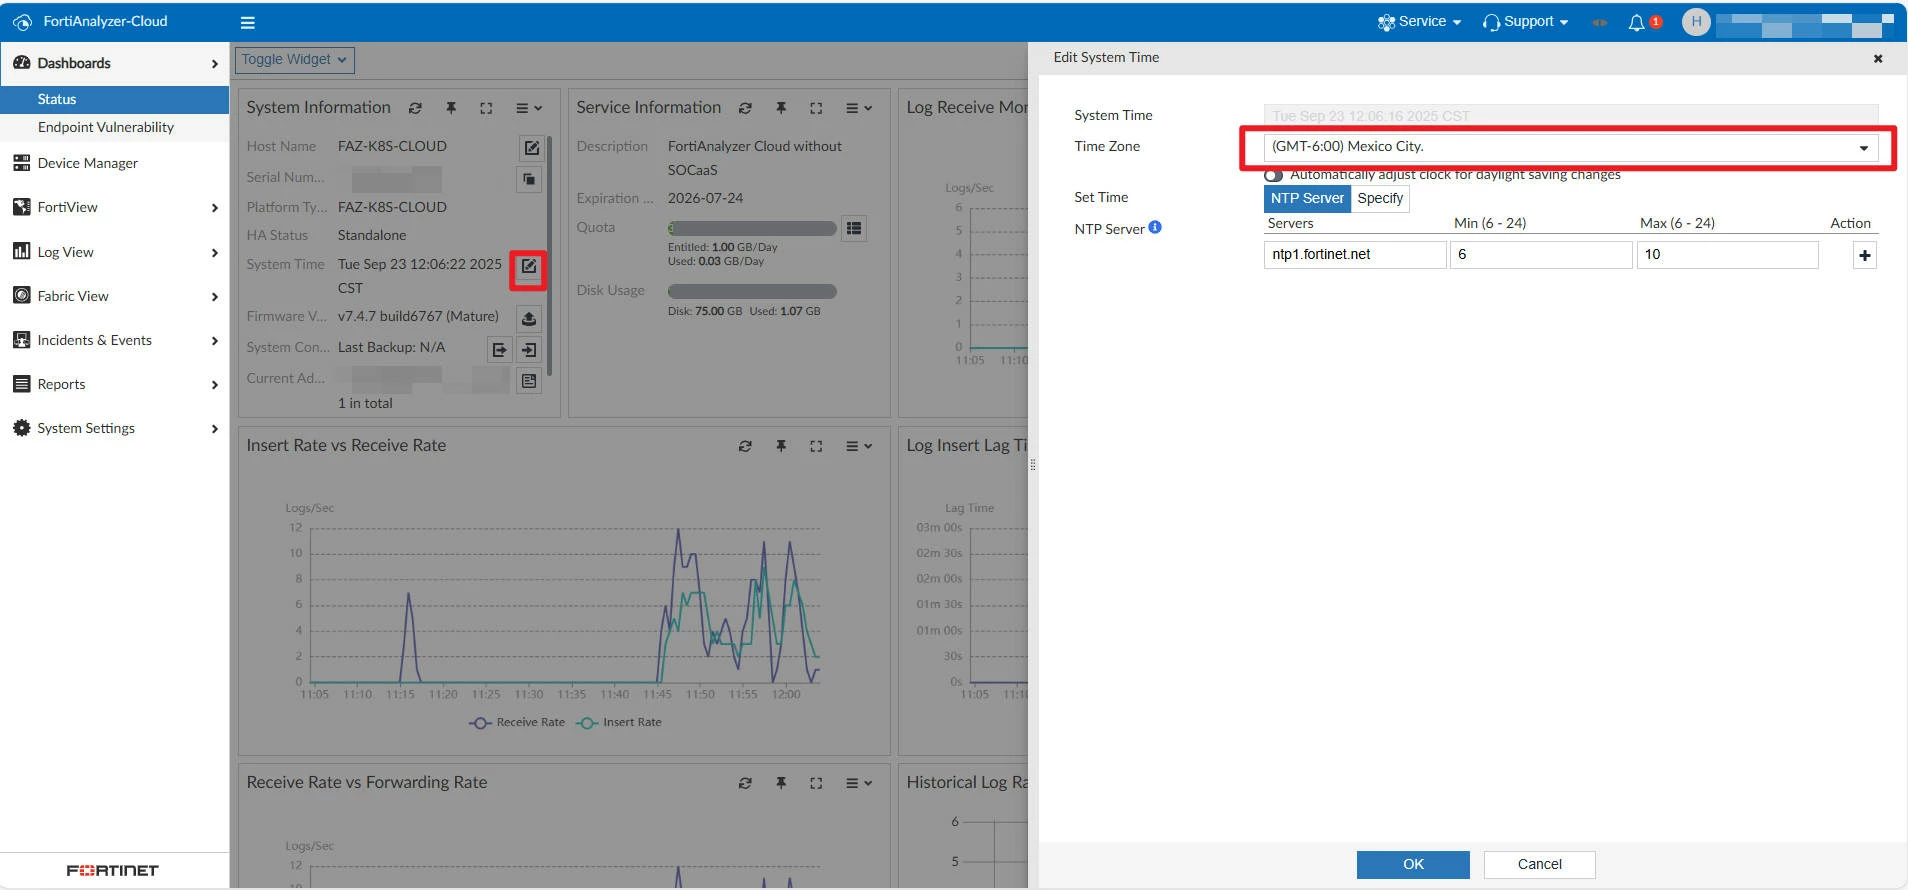Refresh the System Information widget
1908x890 pixels.
coord(415,108)
